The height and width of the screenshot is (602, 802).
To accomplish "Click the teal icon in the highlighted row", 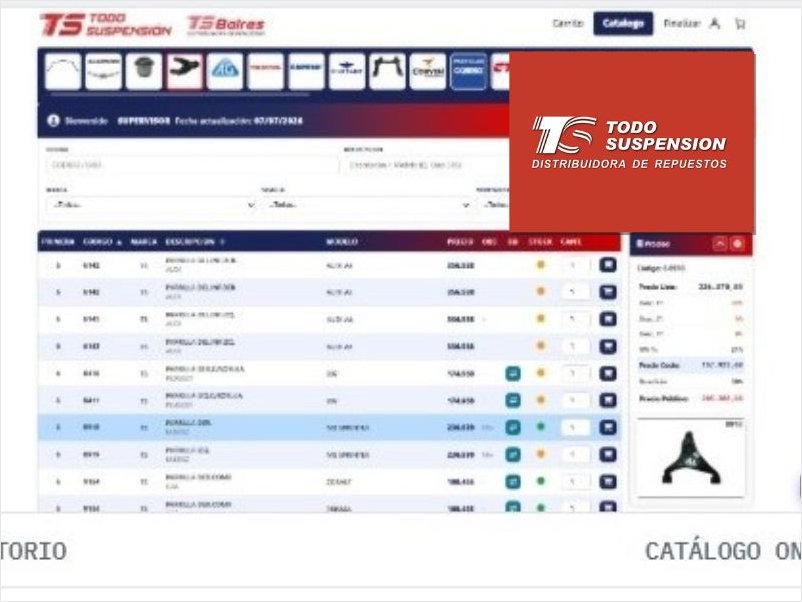I will click(x=513, y=427).
